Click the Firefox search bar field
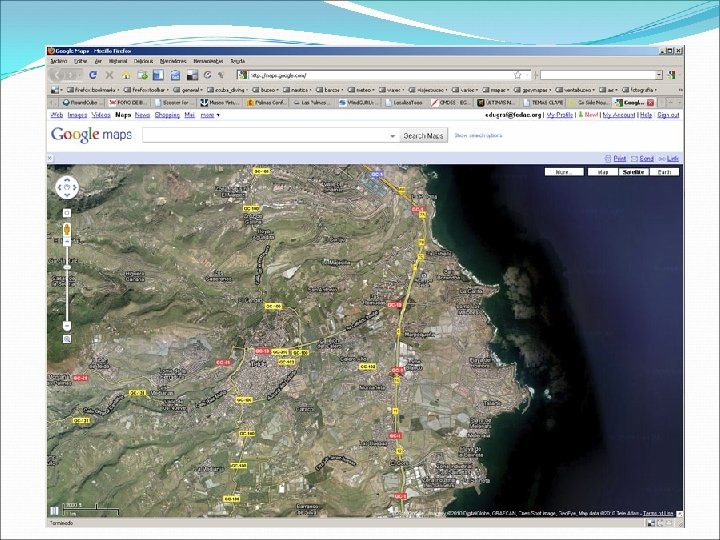 click(598, 75)
